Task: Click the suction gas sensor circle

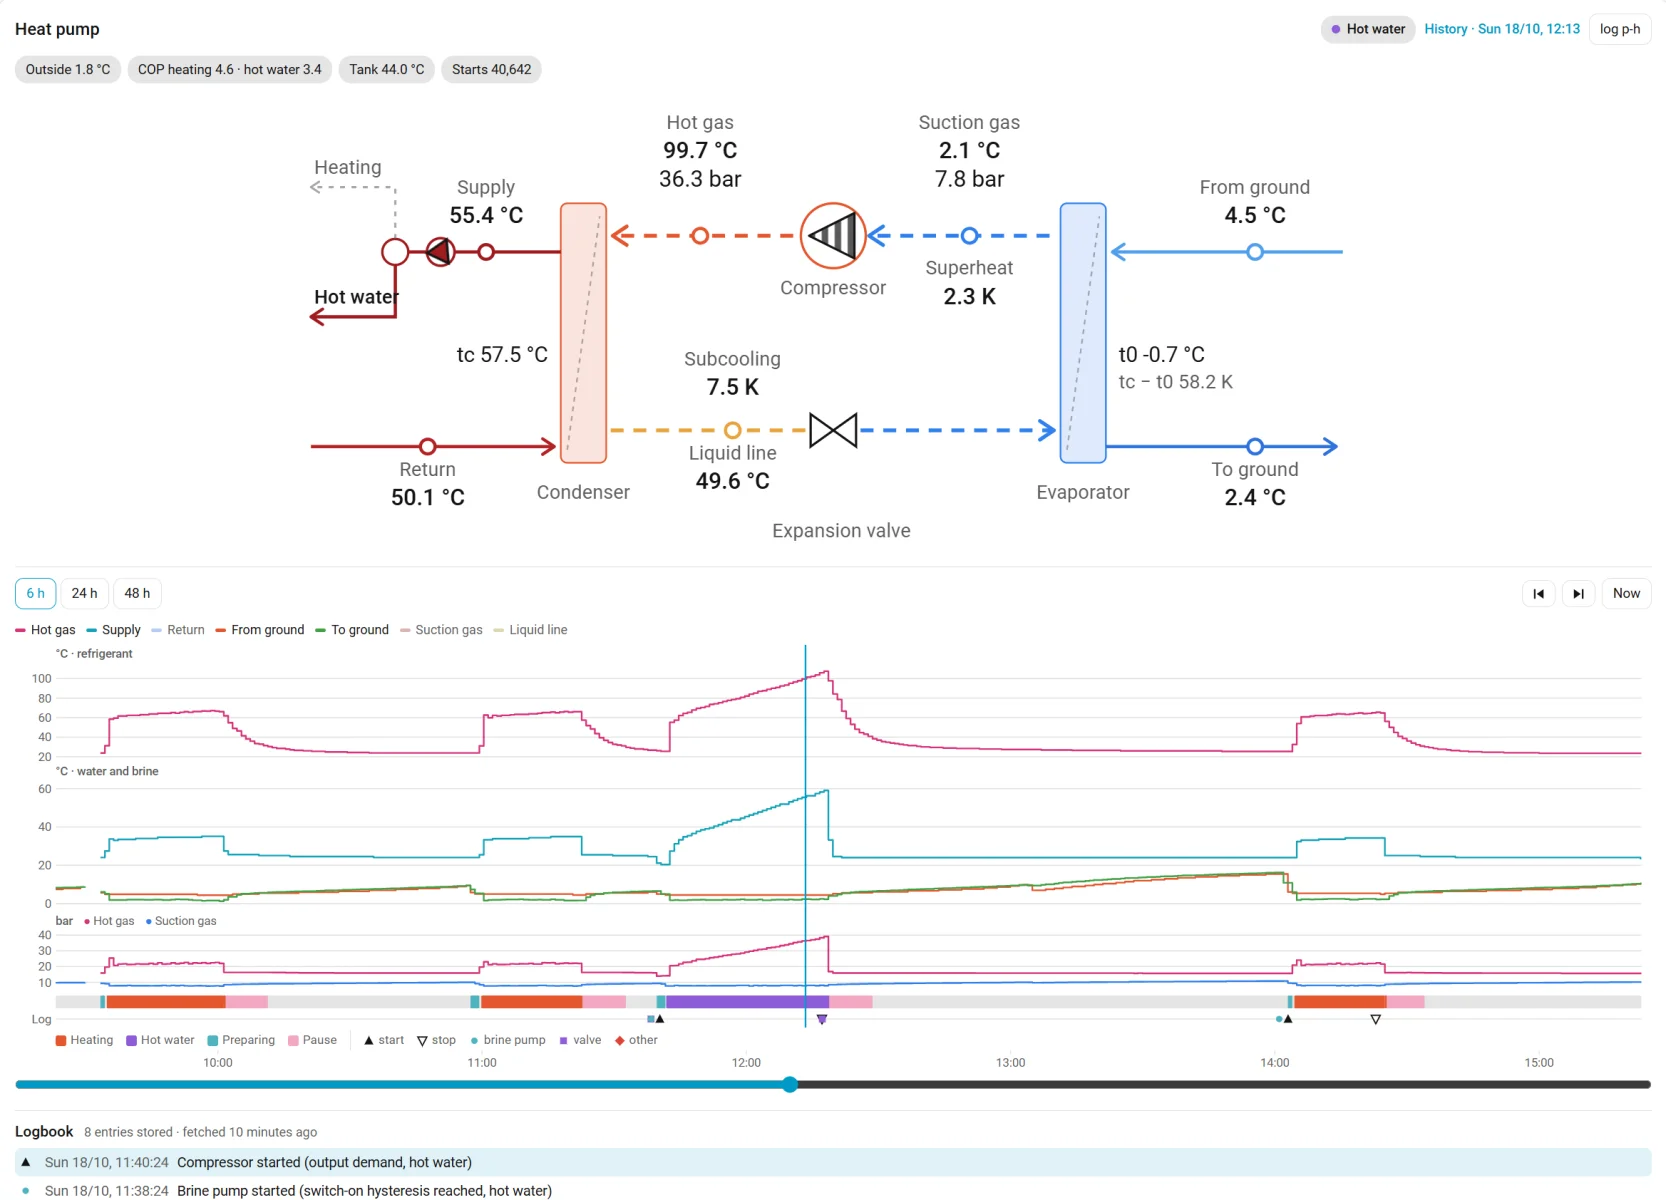Action: 969,236
